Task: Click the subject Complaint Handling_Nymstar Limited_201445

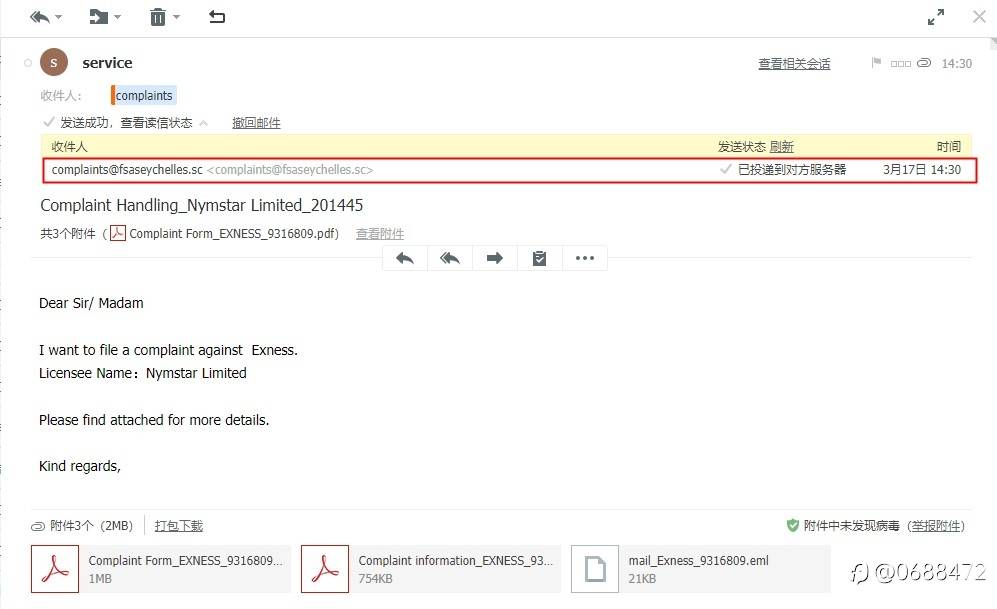Action: 202,205
